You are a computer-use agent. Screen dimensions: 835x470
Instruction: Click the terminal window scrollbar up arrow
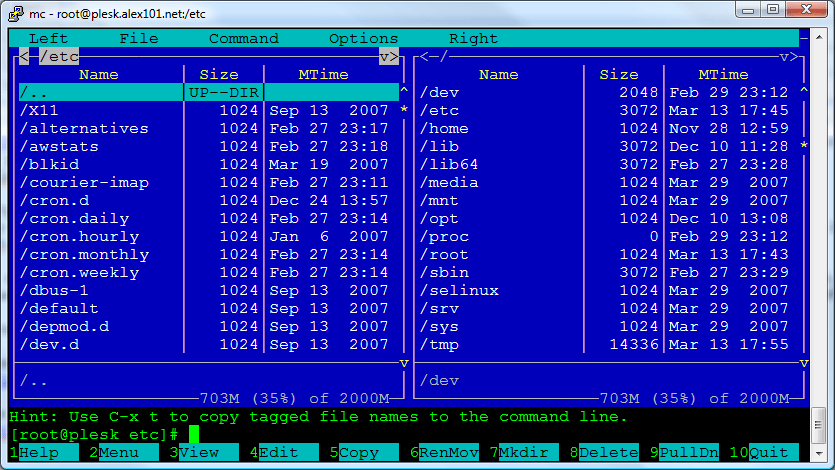tap(819, 37)
